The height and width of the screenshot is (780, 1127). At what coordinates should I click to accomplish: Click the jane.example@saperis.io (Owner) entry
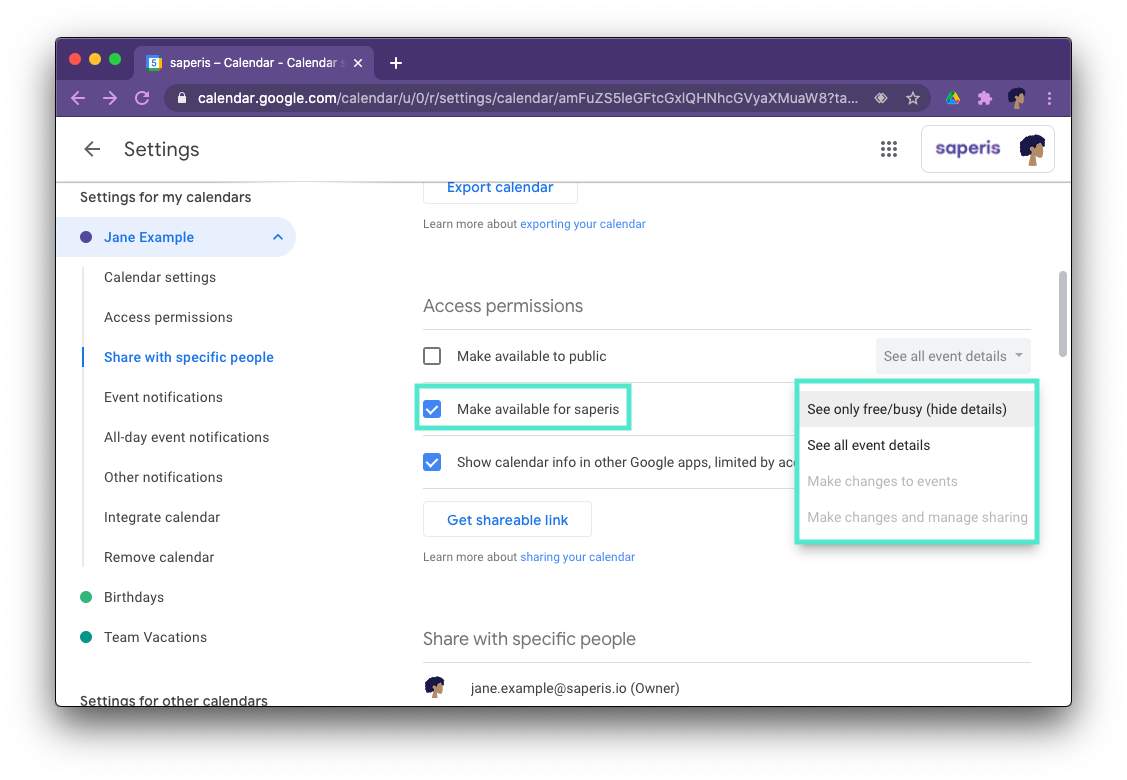(575, 688)
